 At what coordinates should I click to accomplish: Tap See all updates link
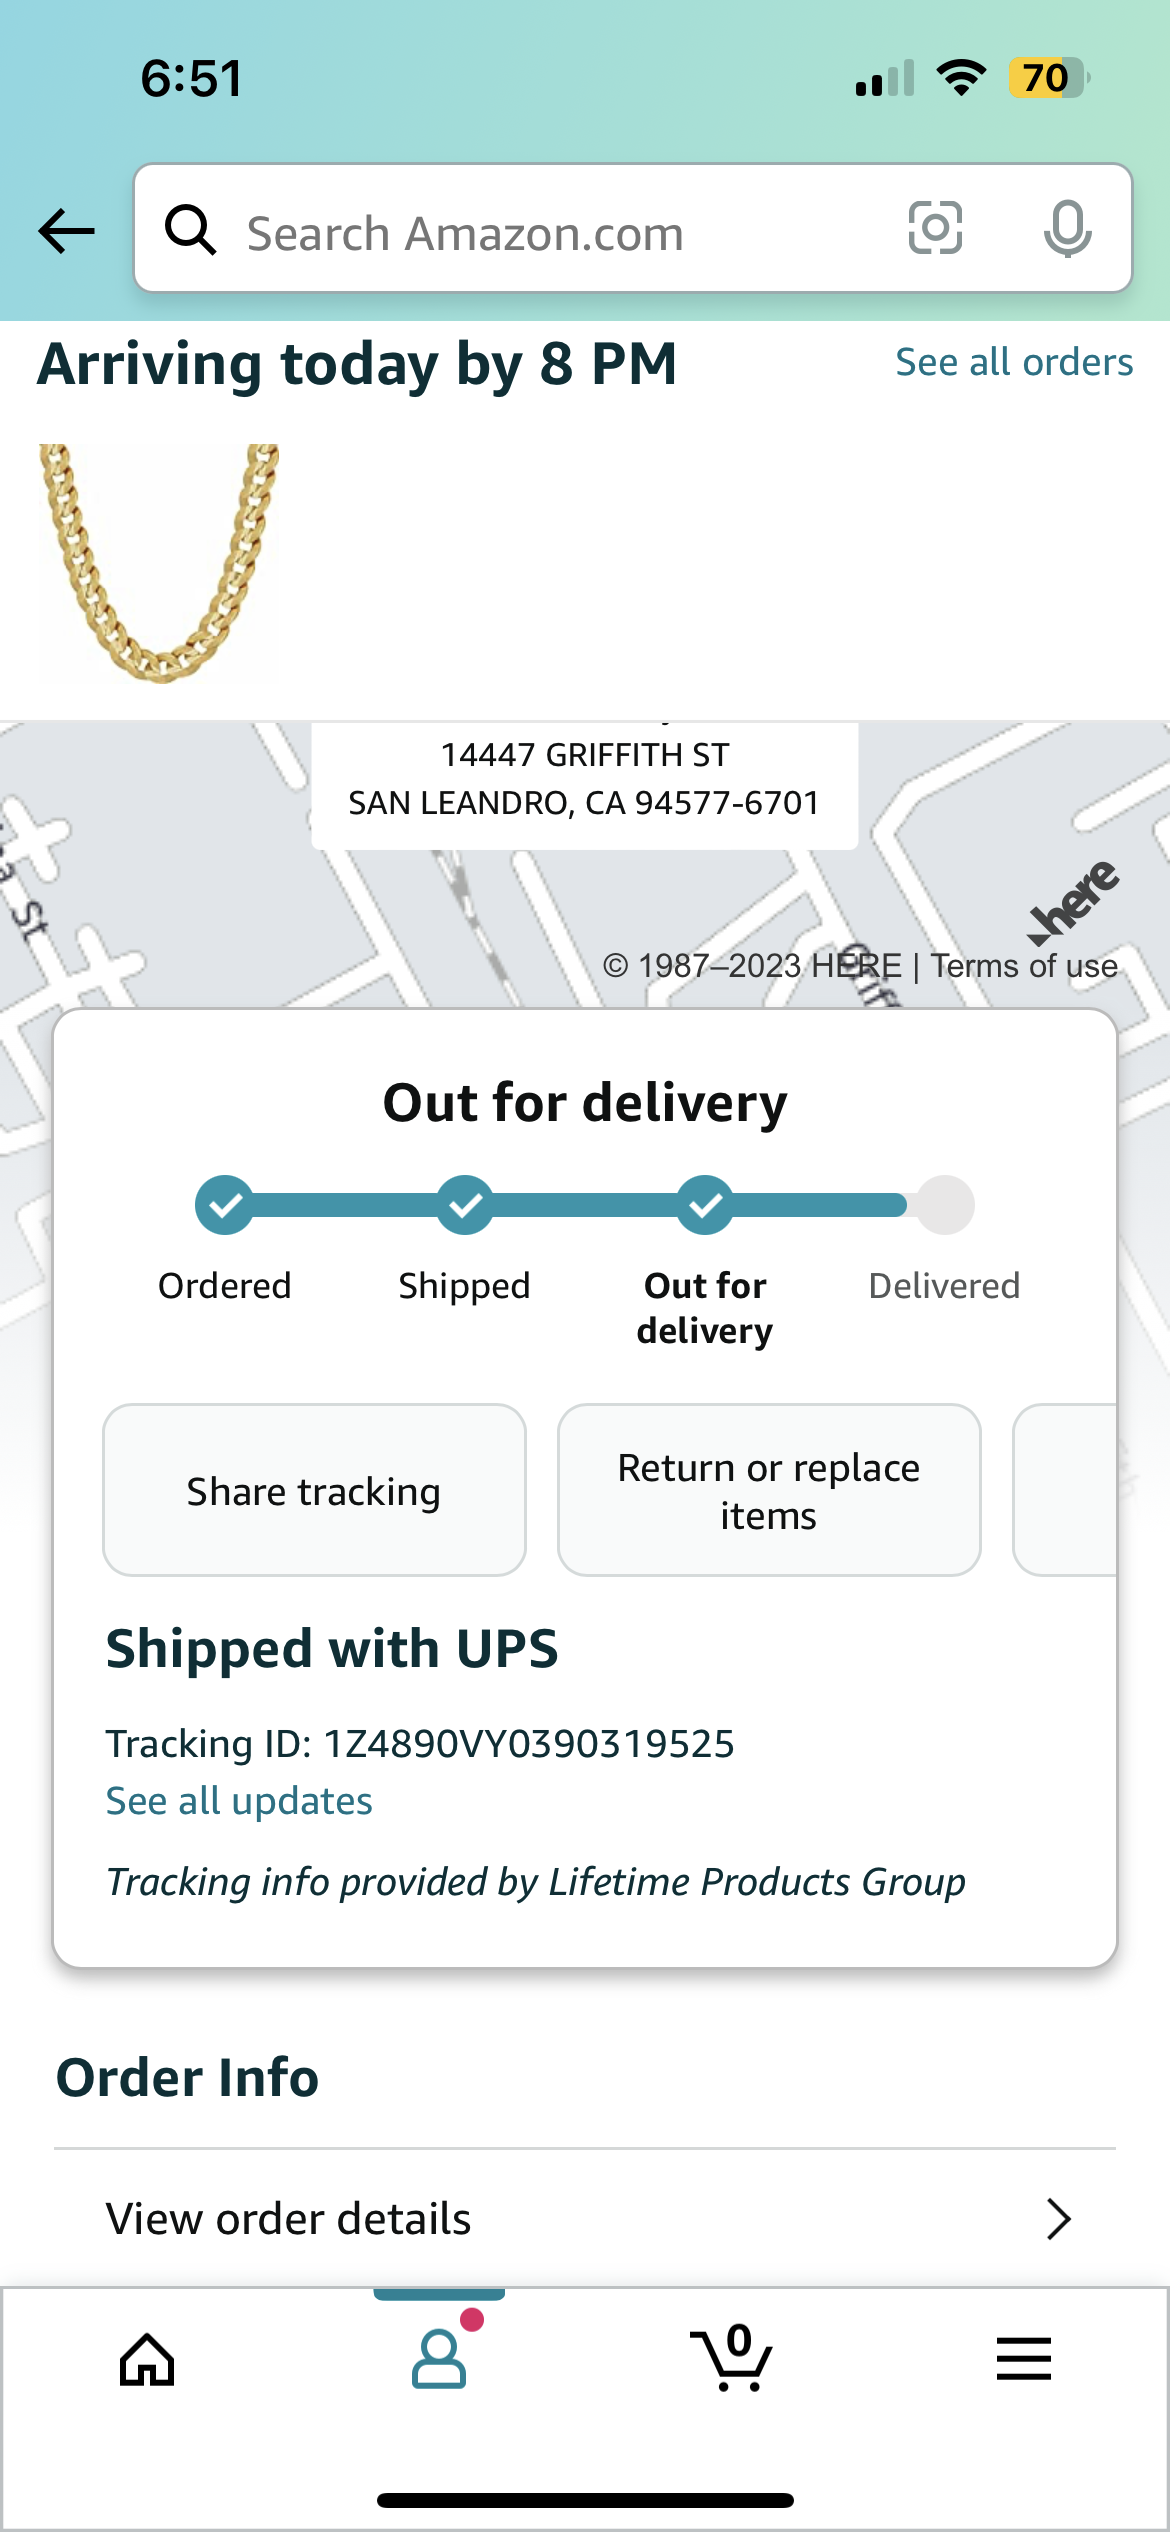239,1801
